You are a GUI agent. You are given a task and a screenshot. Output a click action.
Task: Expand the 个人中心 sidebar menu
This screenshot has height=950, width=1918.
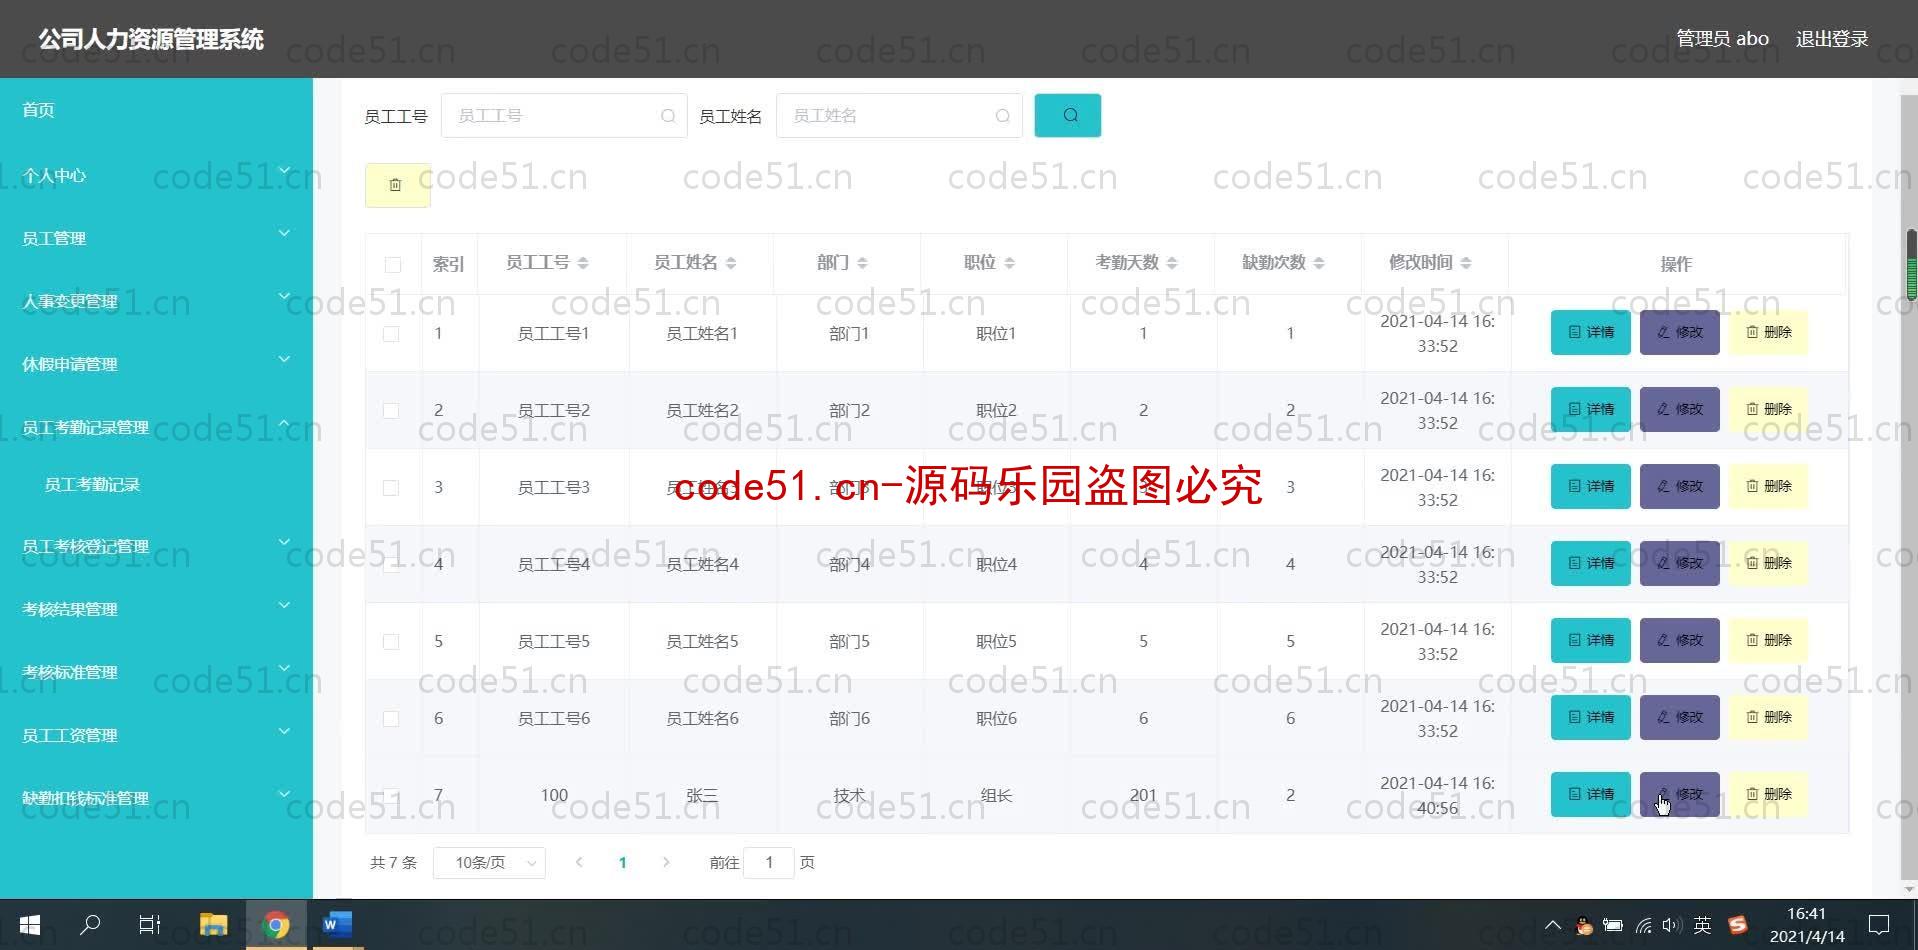(156, 175)
